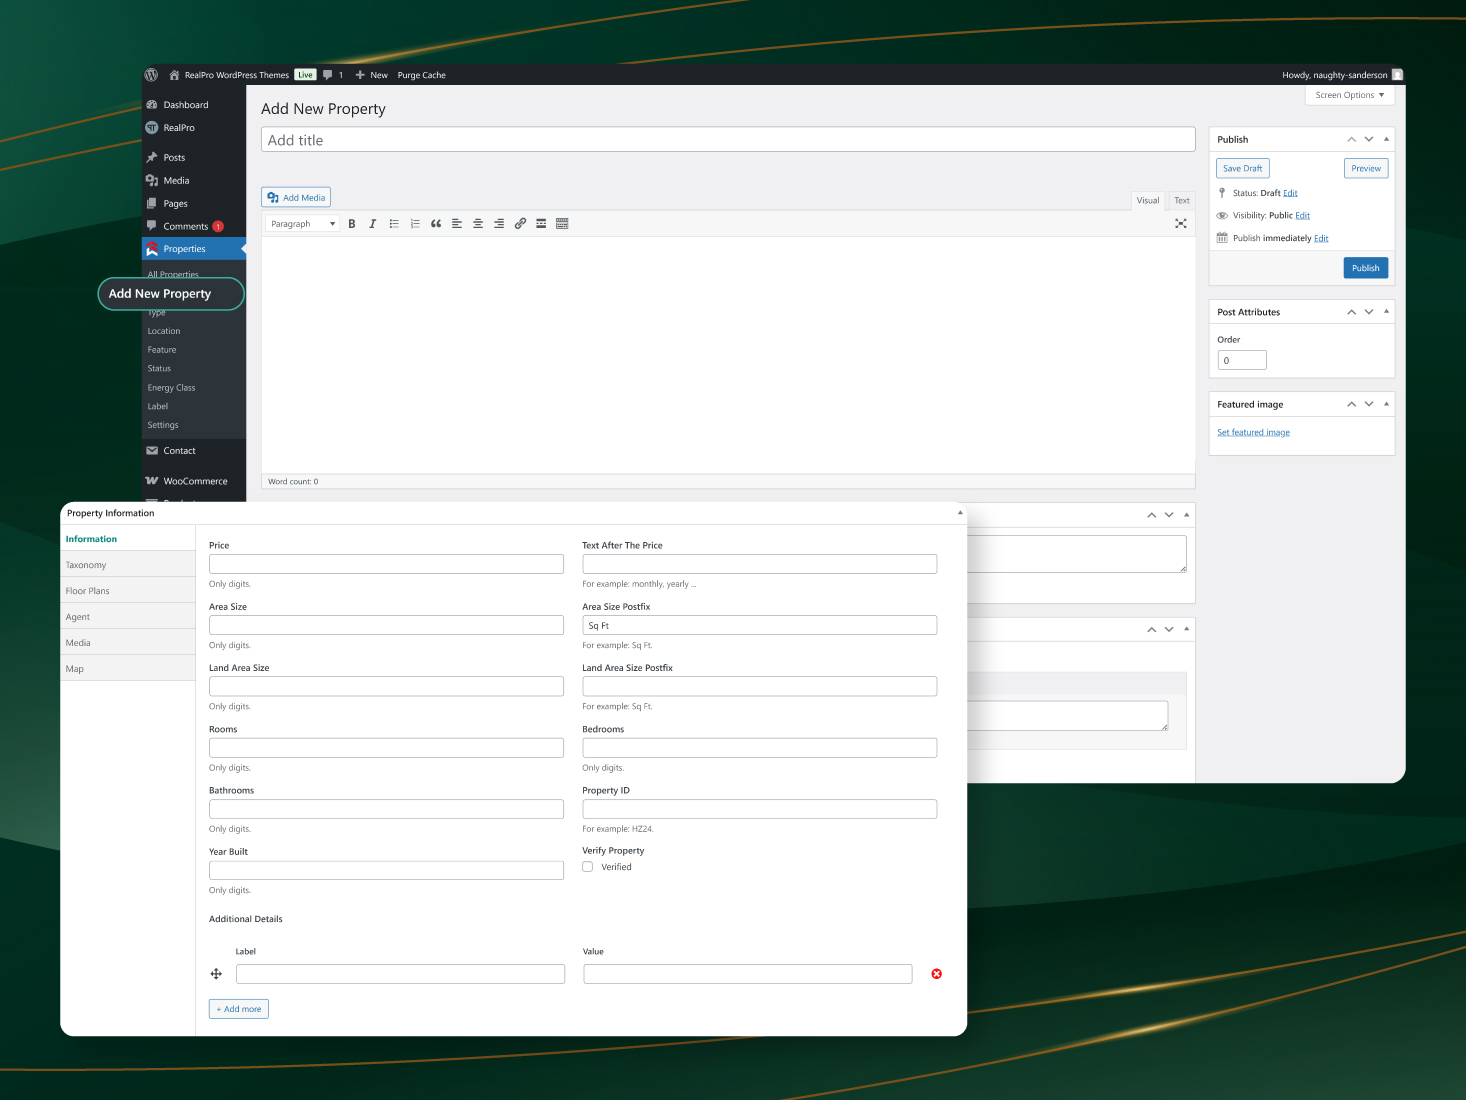Image resolution: width=1466 pixels, height=1100 pixels.
Task: Switch to the Agent tab
Action: tap(128, 617)
